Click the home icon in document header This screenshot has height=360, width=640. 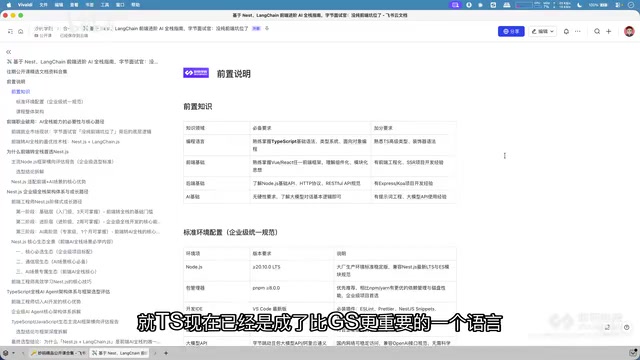point(20,31)
